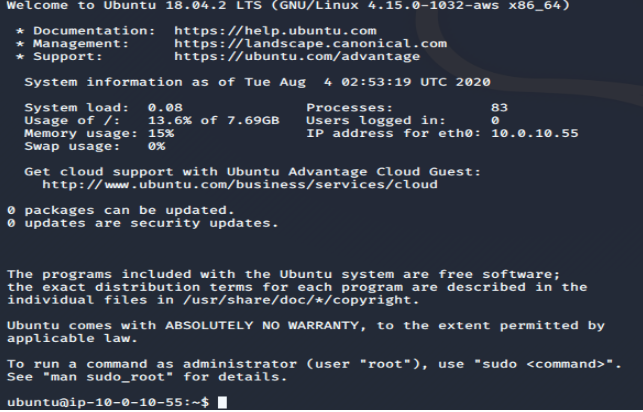Click the "0 packages can be updated" line
This screenshot has width=643, height=412.
[121, 210]
